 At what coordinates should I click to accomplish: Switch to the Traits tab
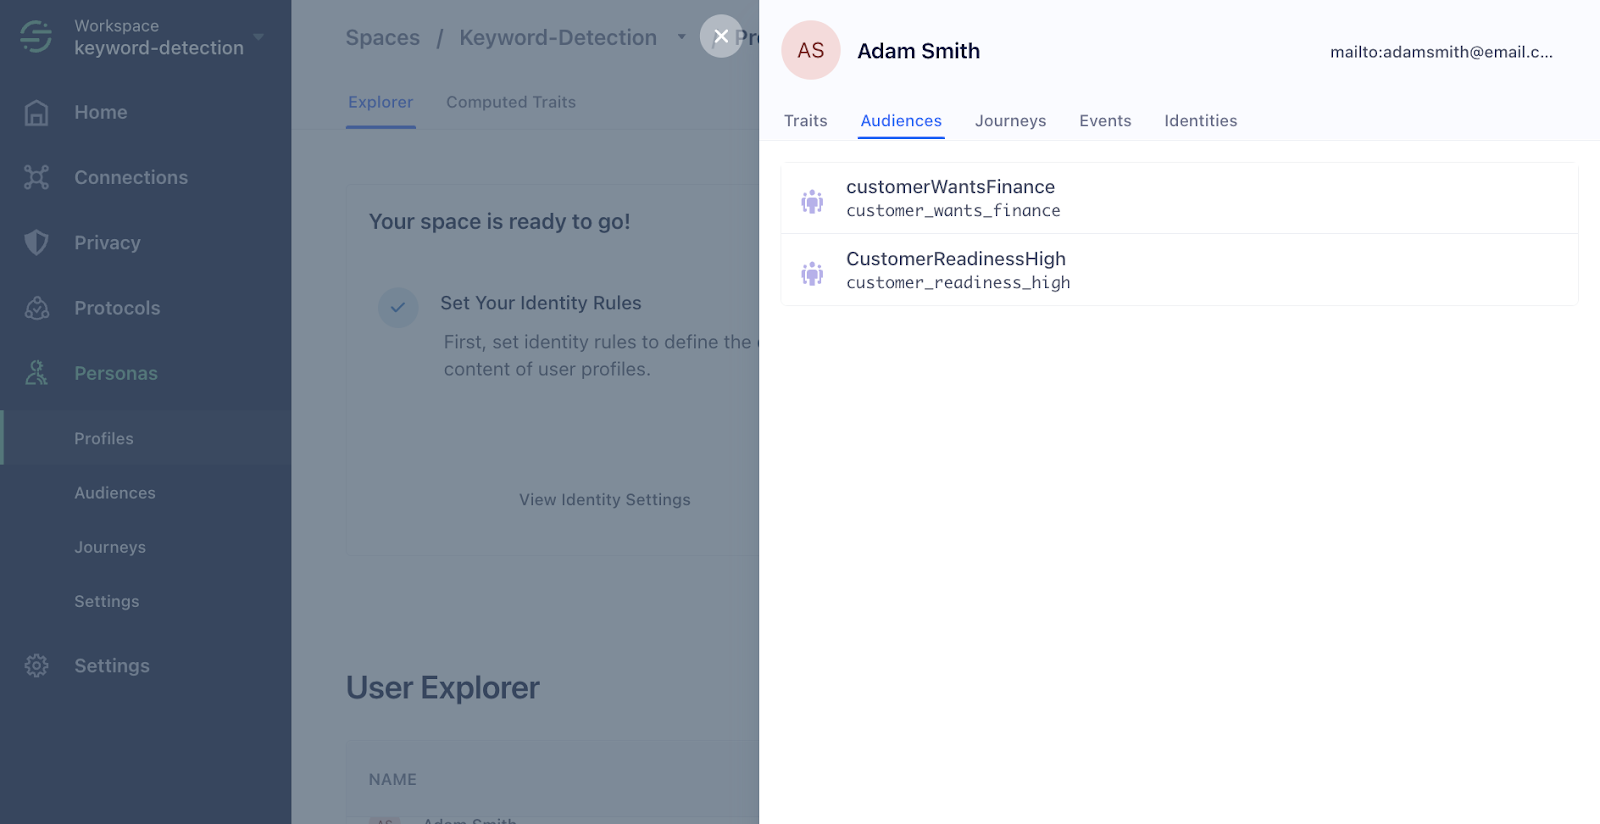pyautogui.click(x=806, y=121)
